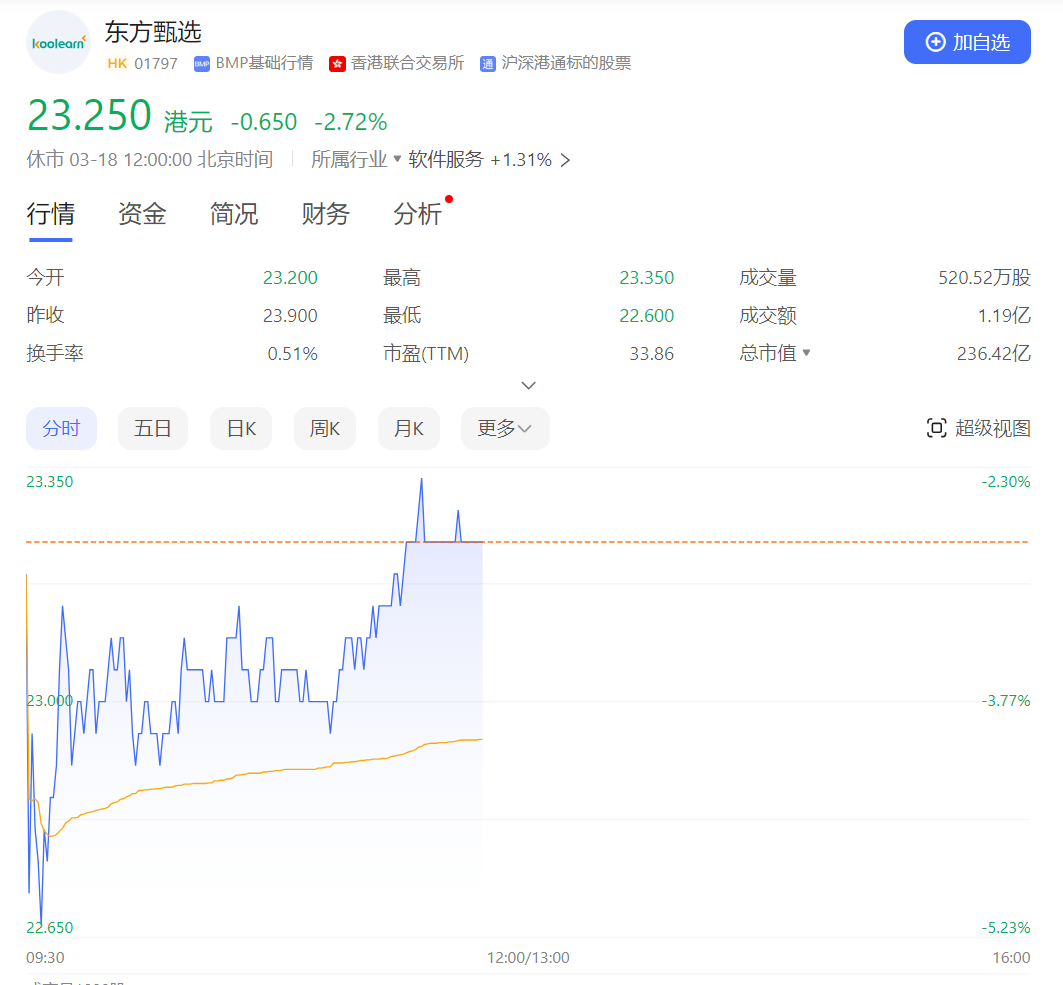1063x985 pixels.
Task: Click the BMP基础行情 label
Action: coord(264,64)
